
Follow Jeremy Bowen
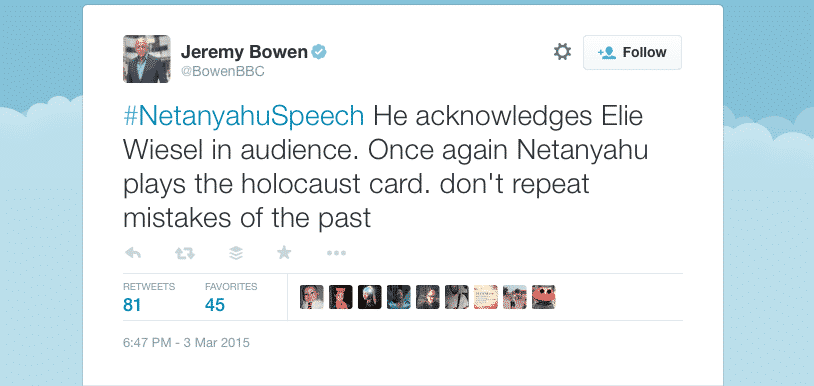(632, 52)
